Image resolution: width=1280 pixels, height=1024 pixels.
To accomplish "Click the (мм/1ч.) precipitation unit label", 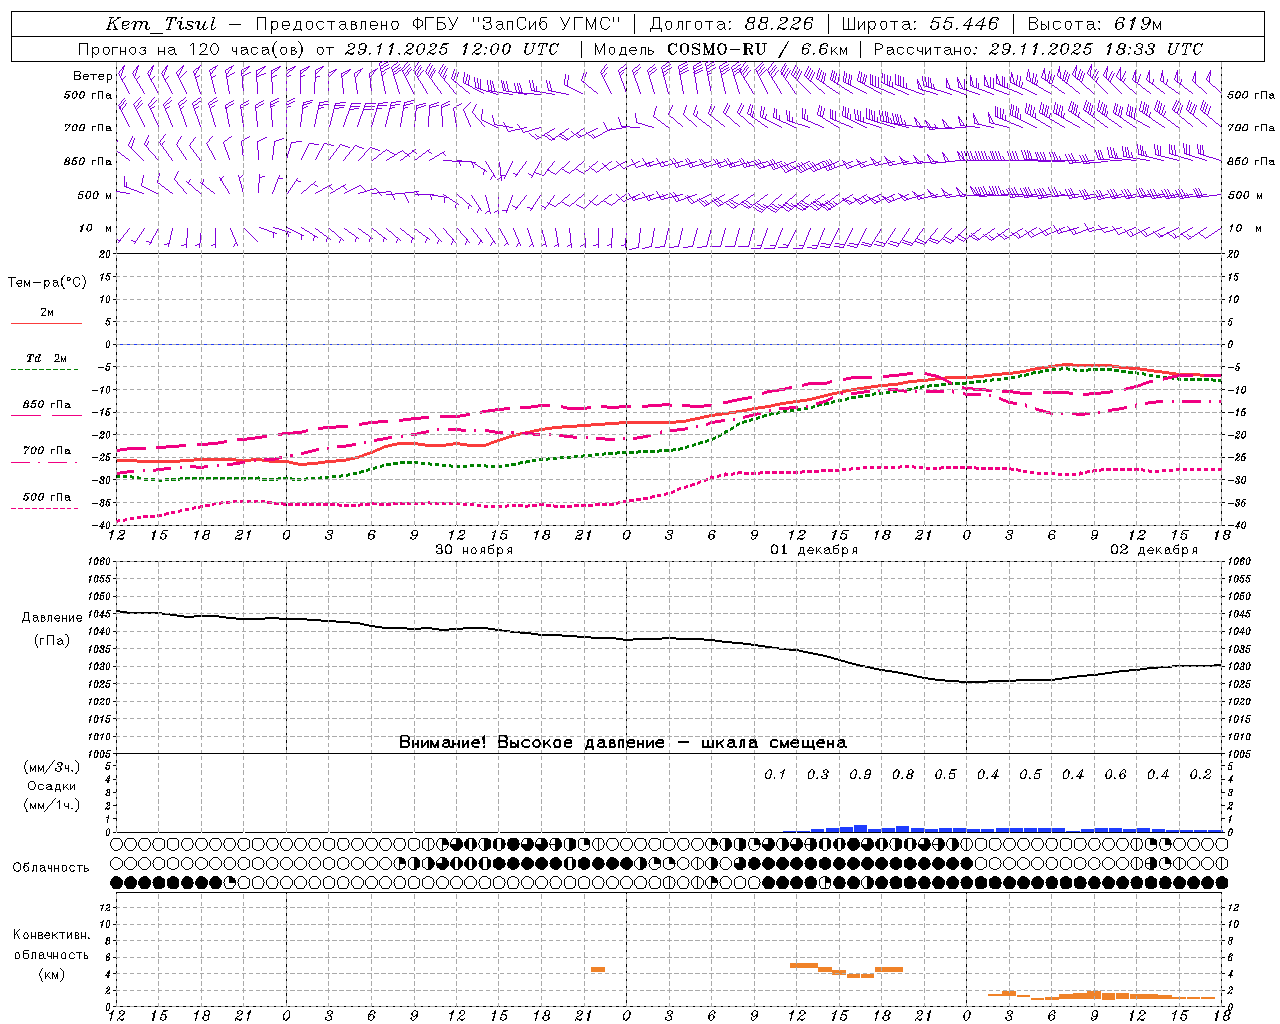I will (51, 805).
